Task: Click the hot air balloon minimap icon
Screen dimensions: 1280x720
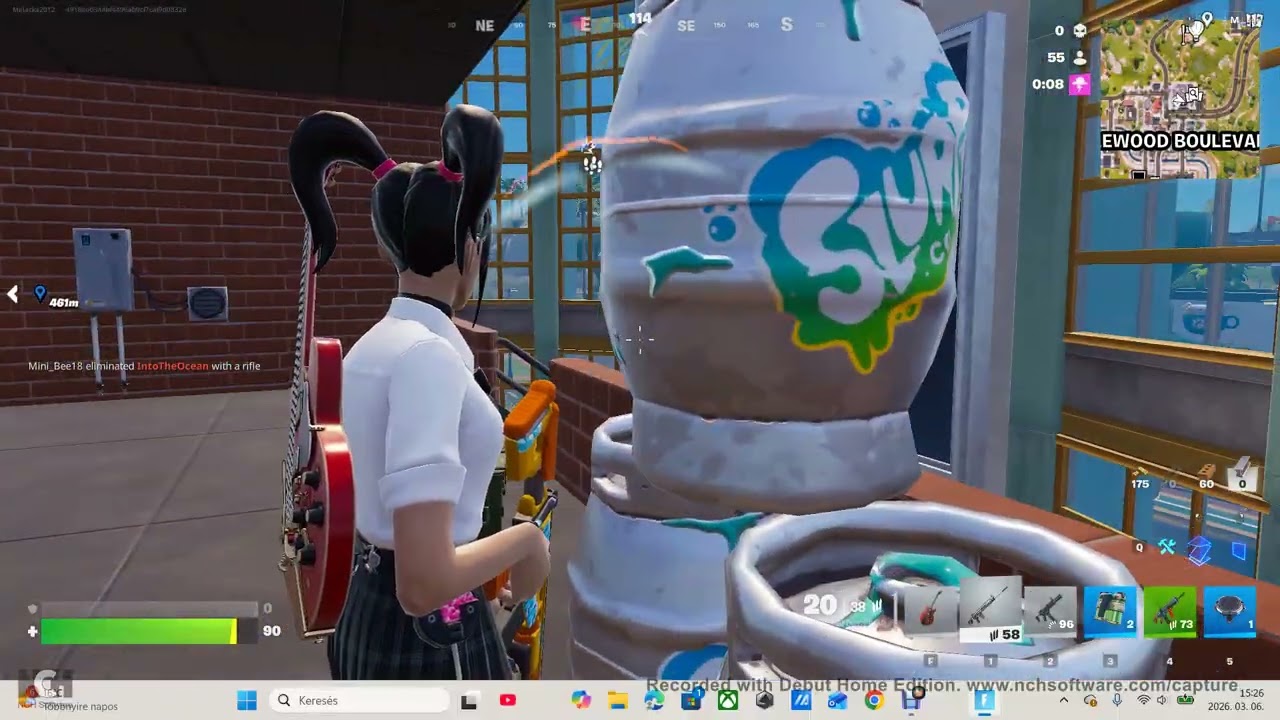Action: [x=1196, y=31]
